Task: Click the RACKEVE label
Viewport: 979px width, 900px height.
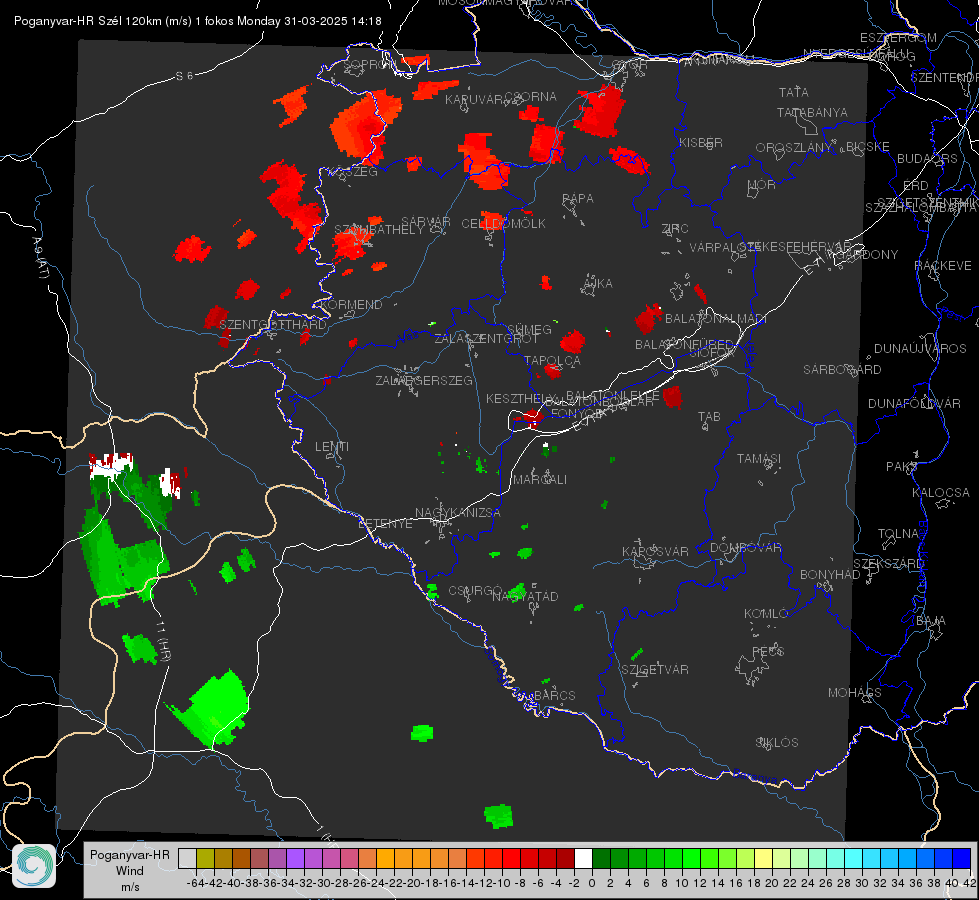Action: click(x=943, y=266)
